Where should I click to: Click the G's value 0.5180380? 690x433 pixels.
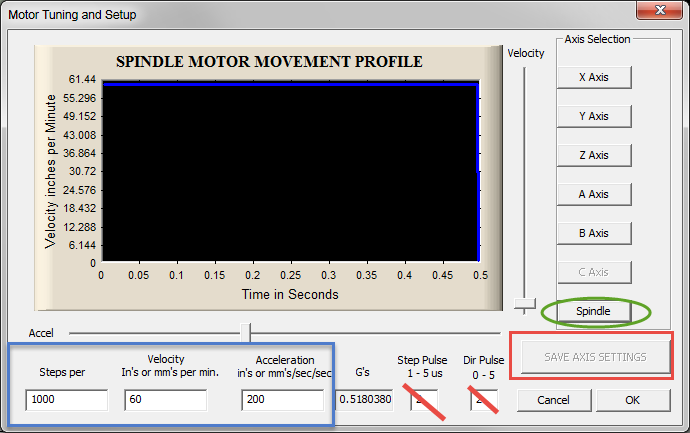pyautogui.click(x=365, y=400)
